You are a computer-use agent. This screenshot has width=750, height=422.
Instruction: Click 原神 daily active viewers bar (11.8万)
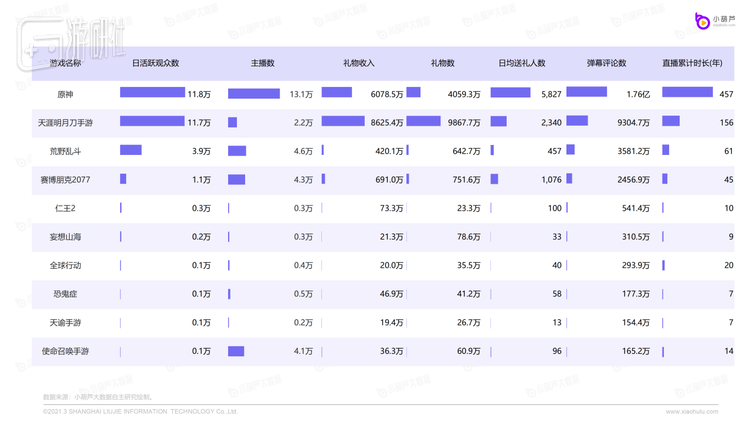[x=152, y=93]
